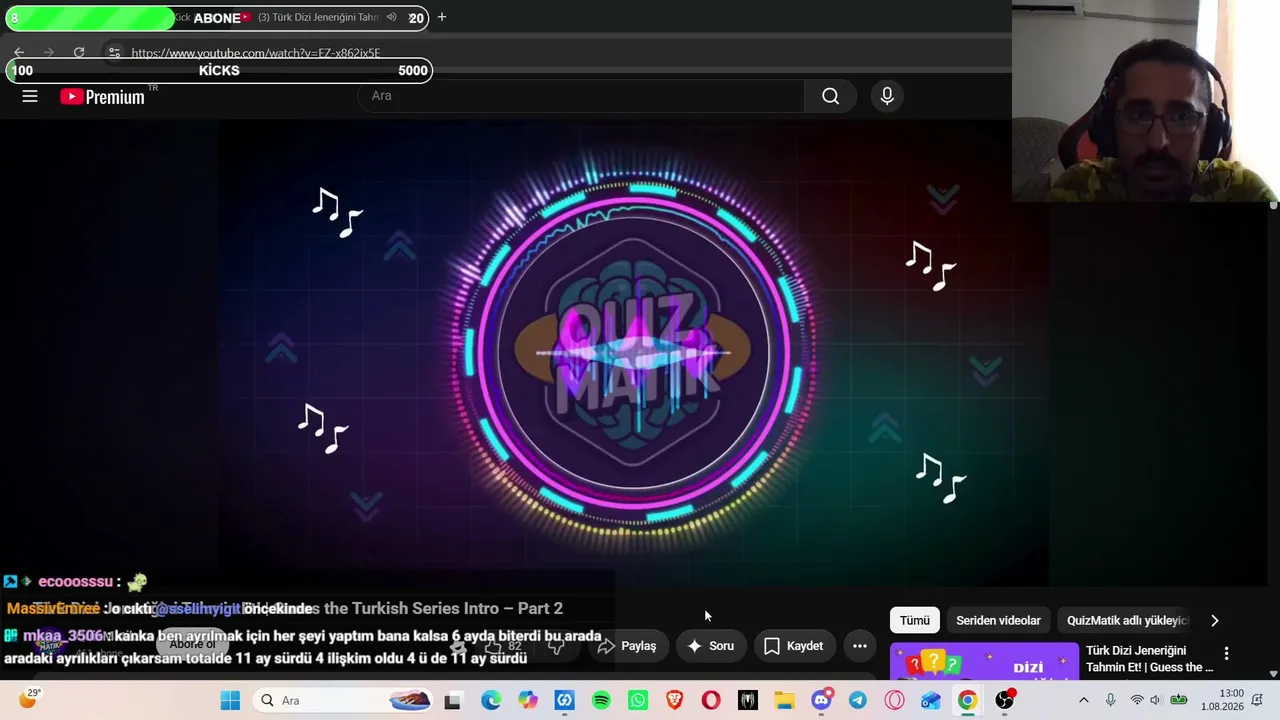This screenshot has width=1280, height=720.
Task: Open the YouTube guide hamburger menu
Action: 30,96
